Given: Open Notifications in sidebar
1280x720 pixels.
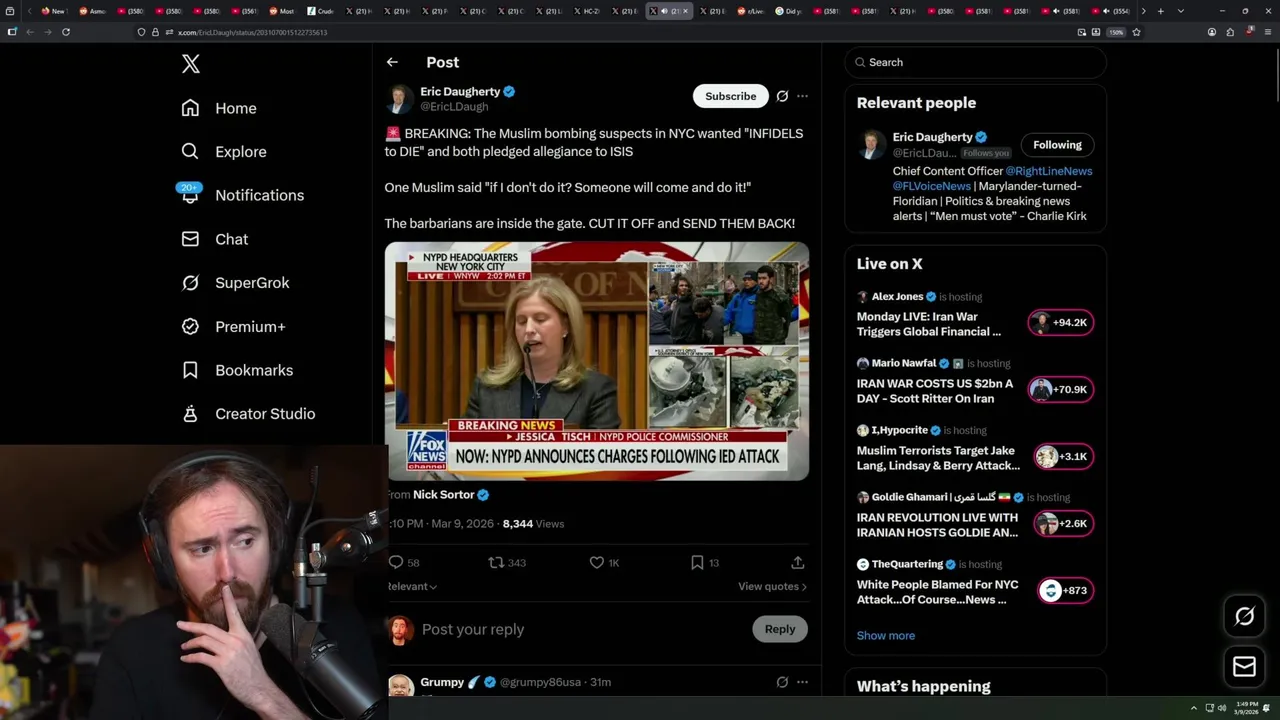Looking at the screenshot, I should point(242,195).
